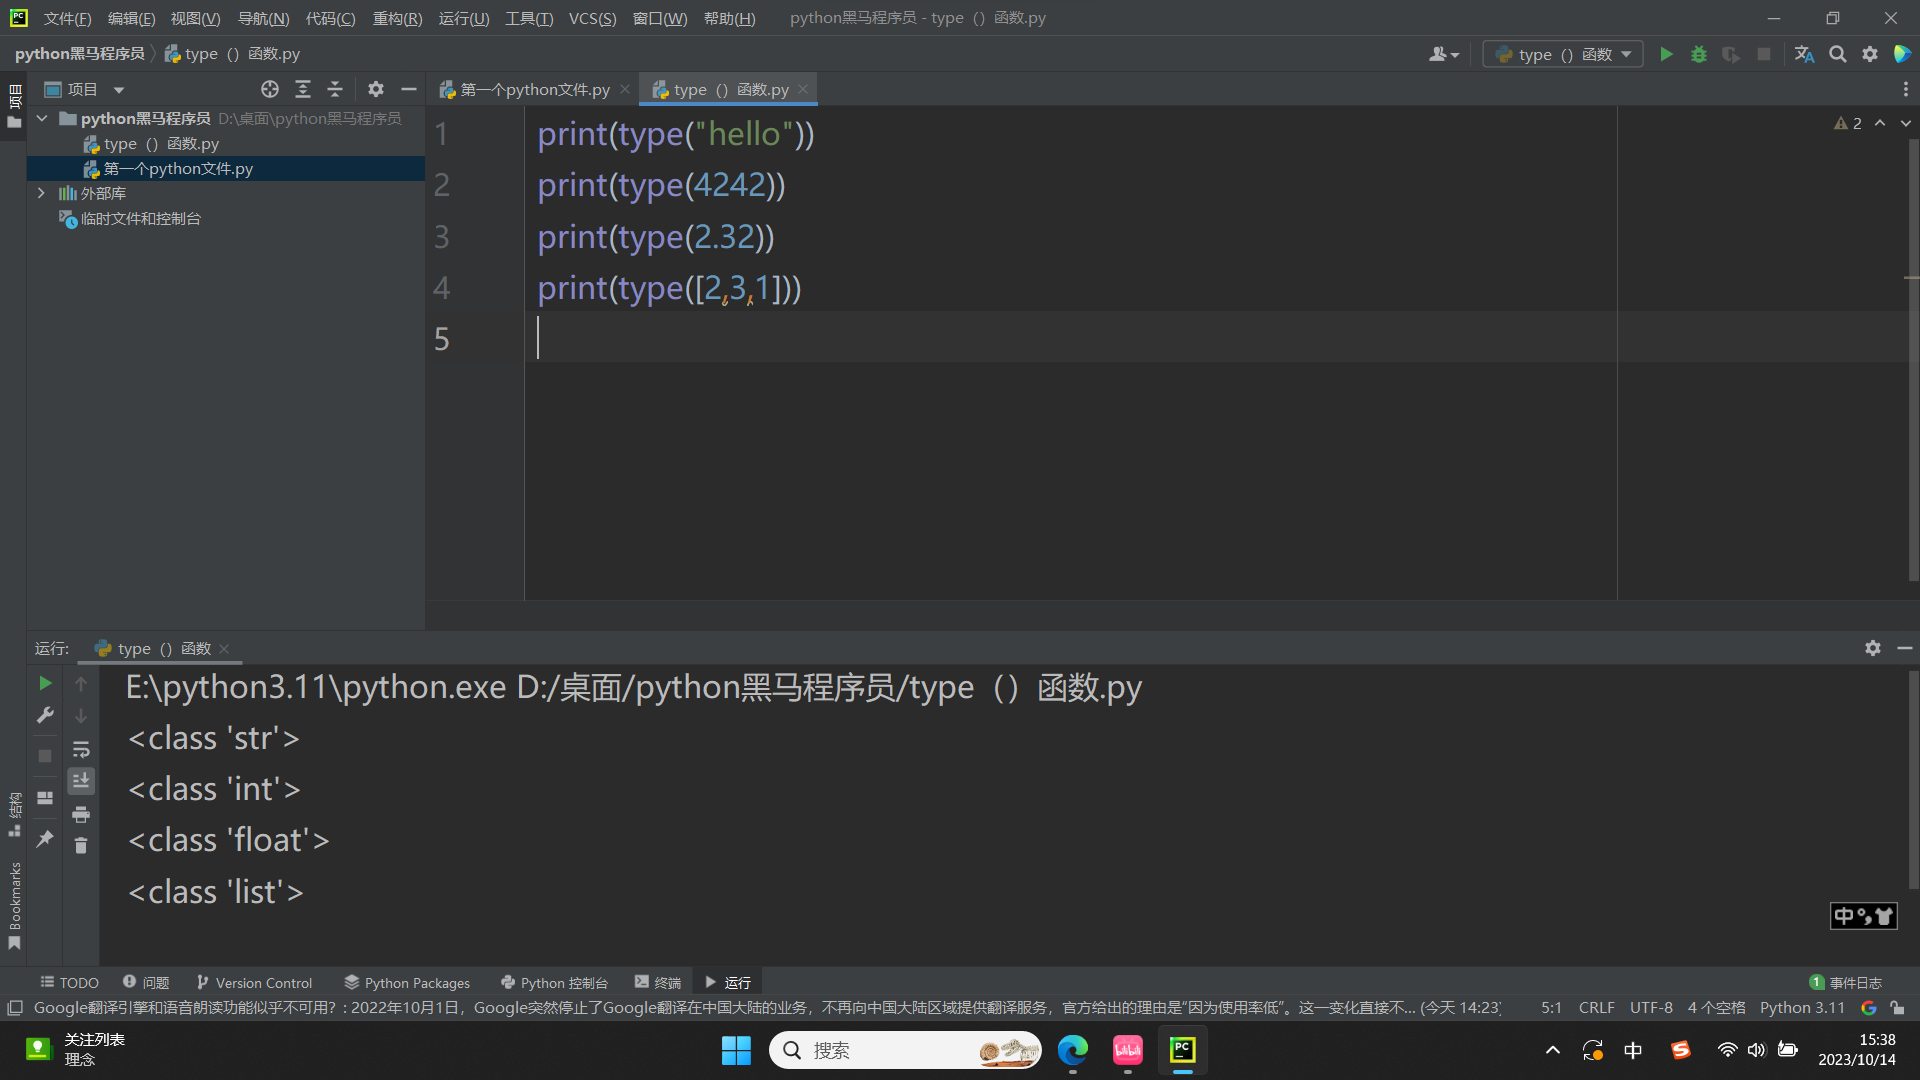This screenshot has height=1080, width=1920.
Task: Toggle scroll to end of output
Action: (x=81, y=781)
